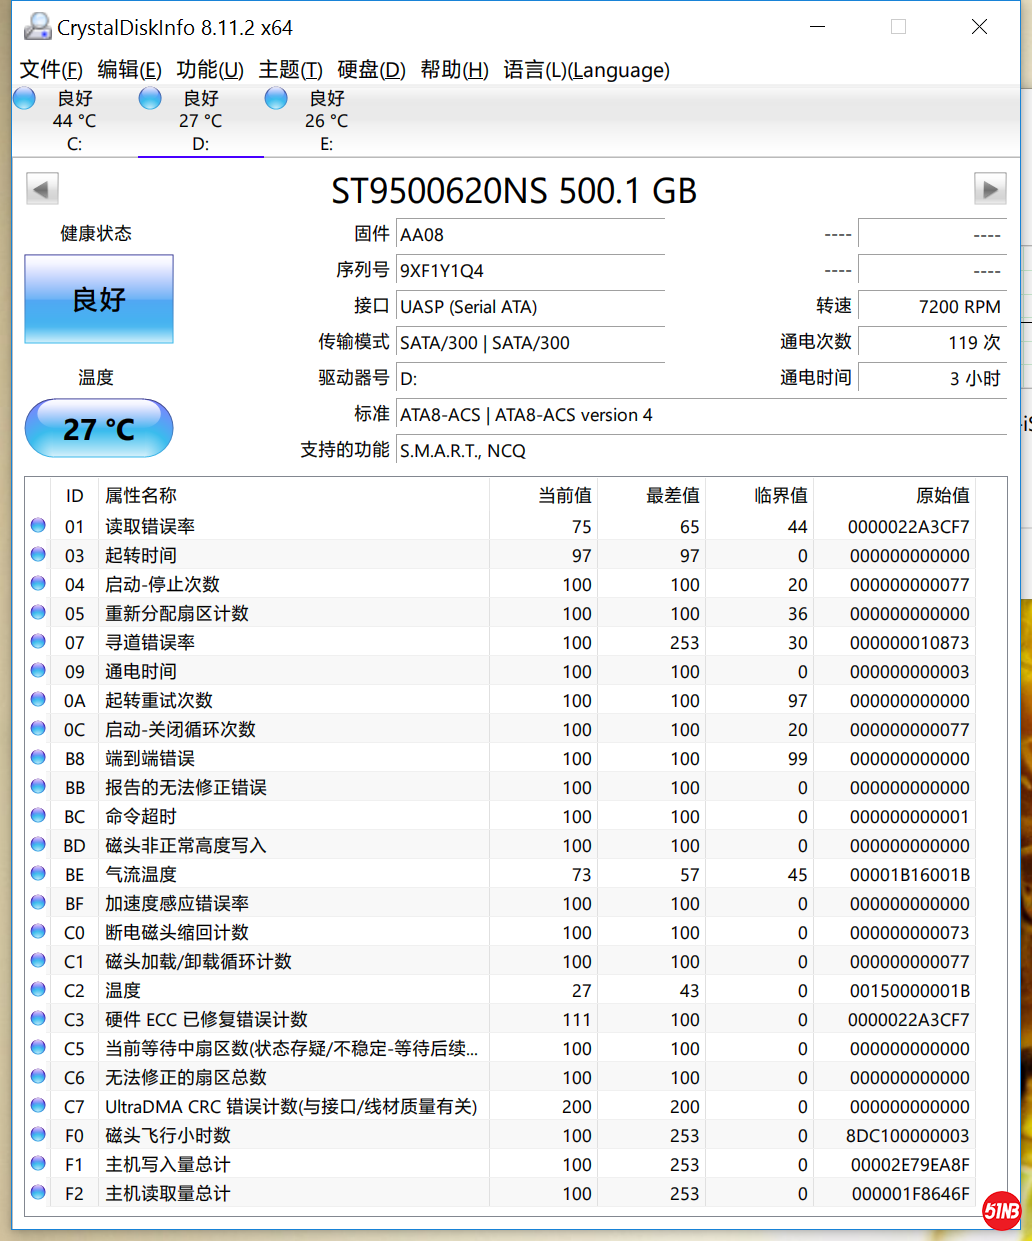1032x1241 pixels.
Task: Click the serial number field 9XF1Y1Q4
Action: (x=530, y=271)
